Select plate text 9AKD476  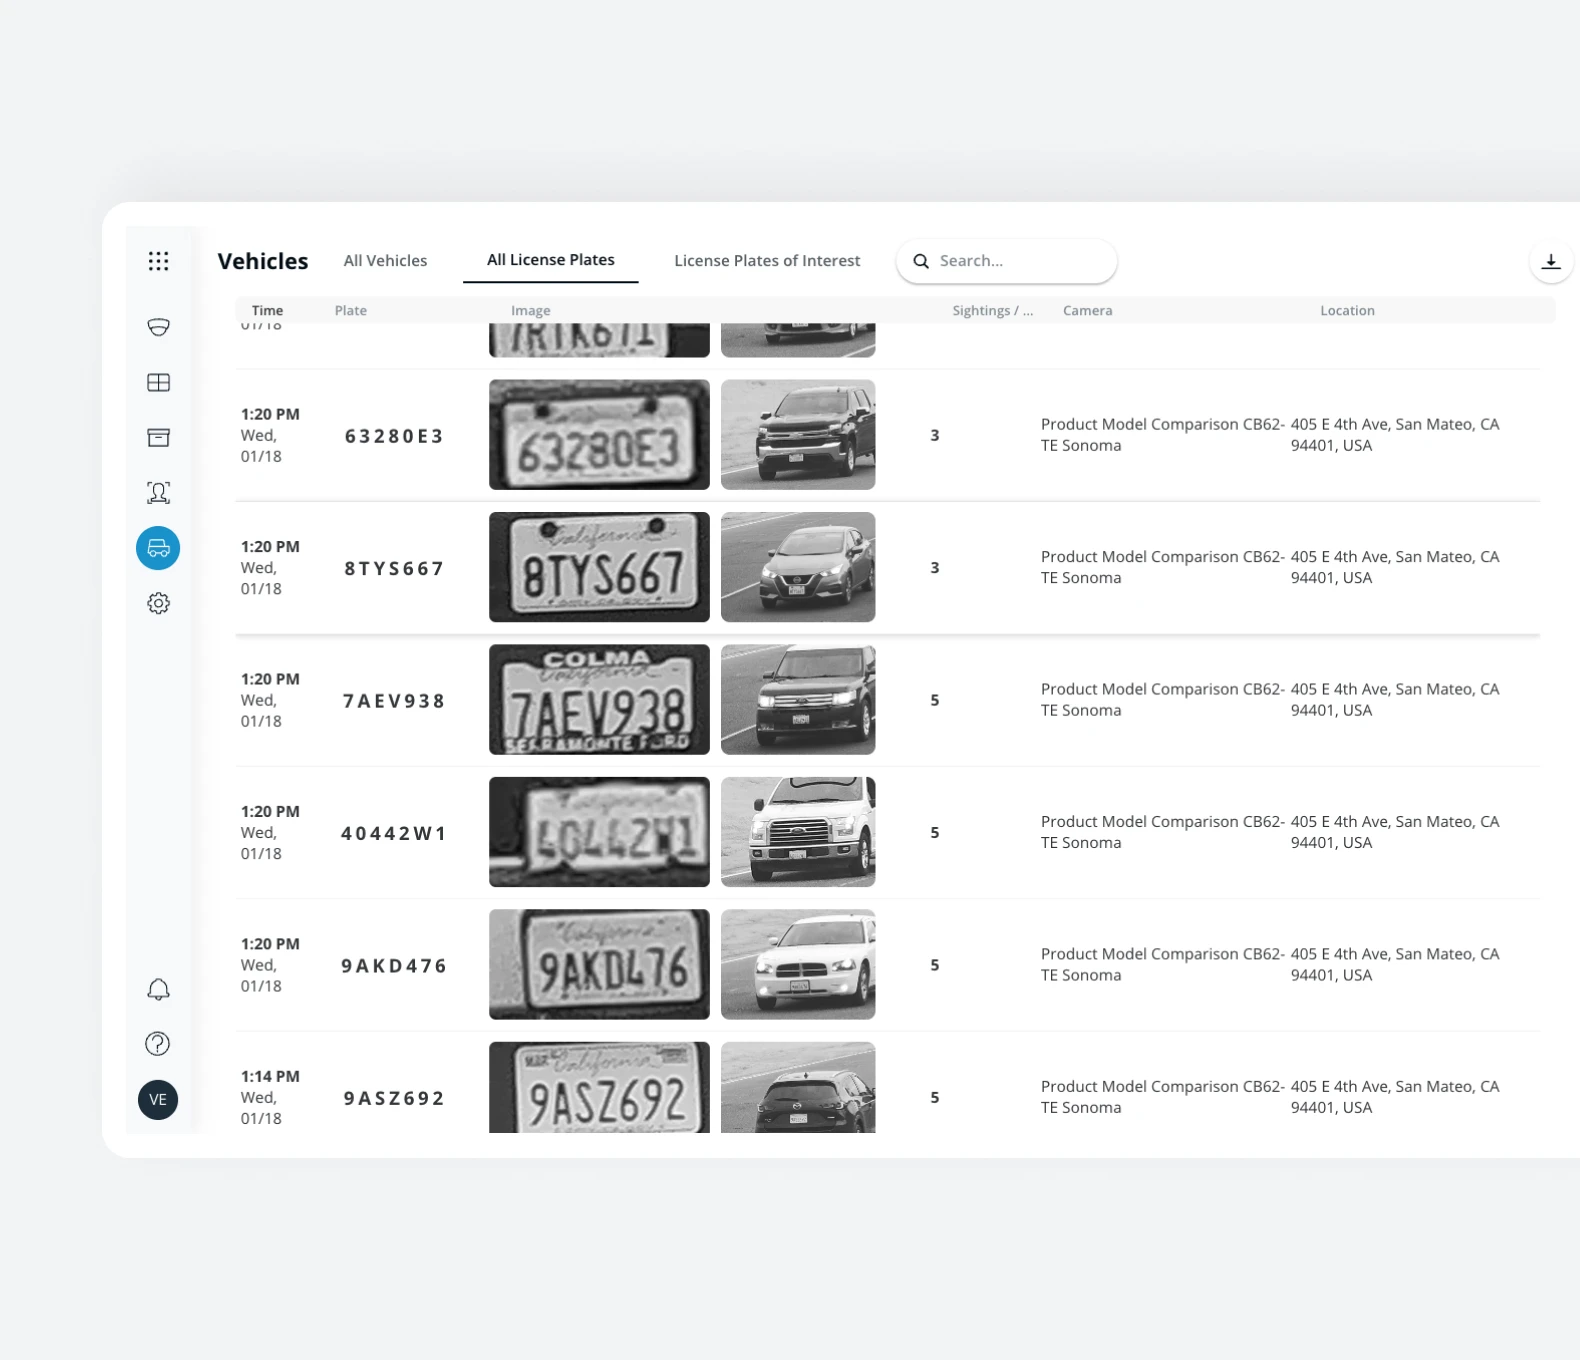pos(394,966)
